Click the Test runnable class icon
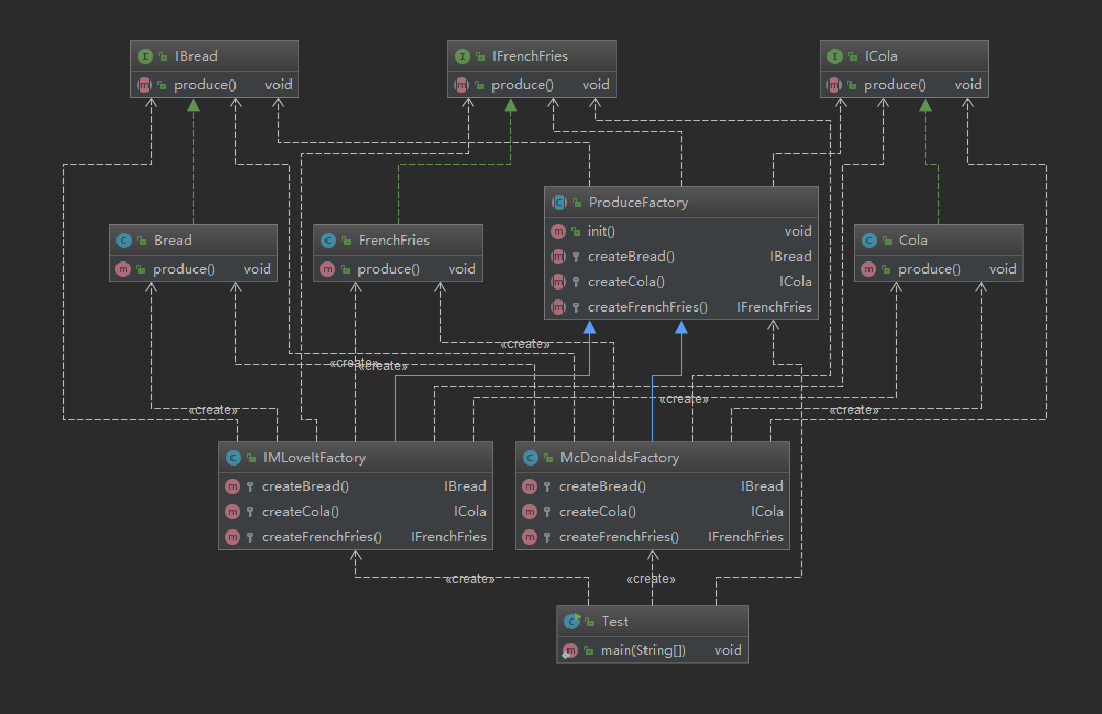 [x=572, y=621]
